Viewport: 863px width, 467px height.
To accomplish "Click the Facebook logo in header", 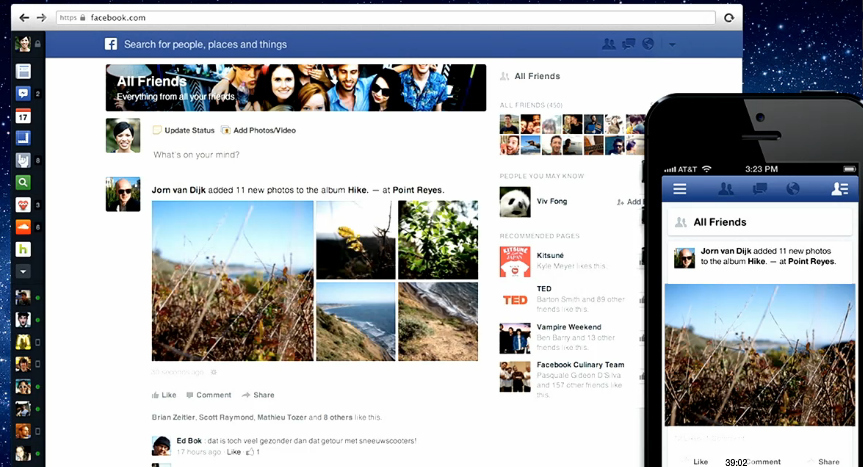I will 111,44.
